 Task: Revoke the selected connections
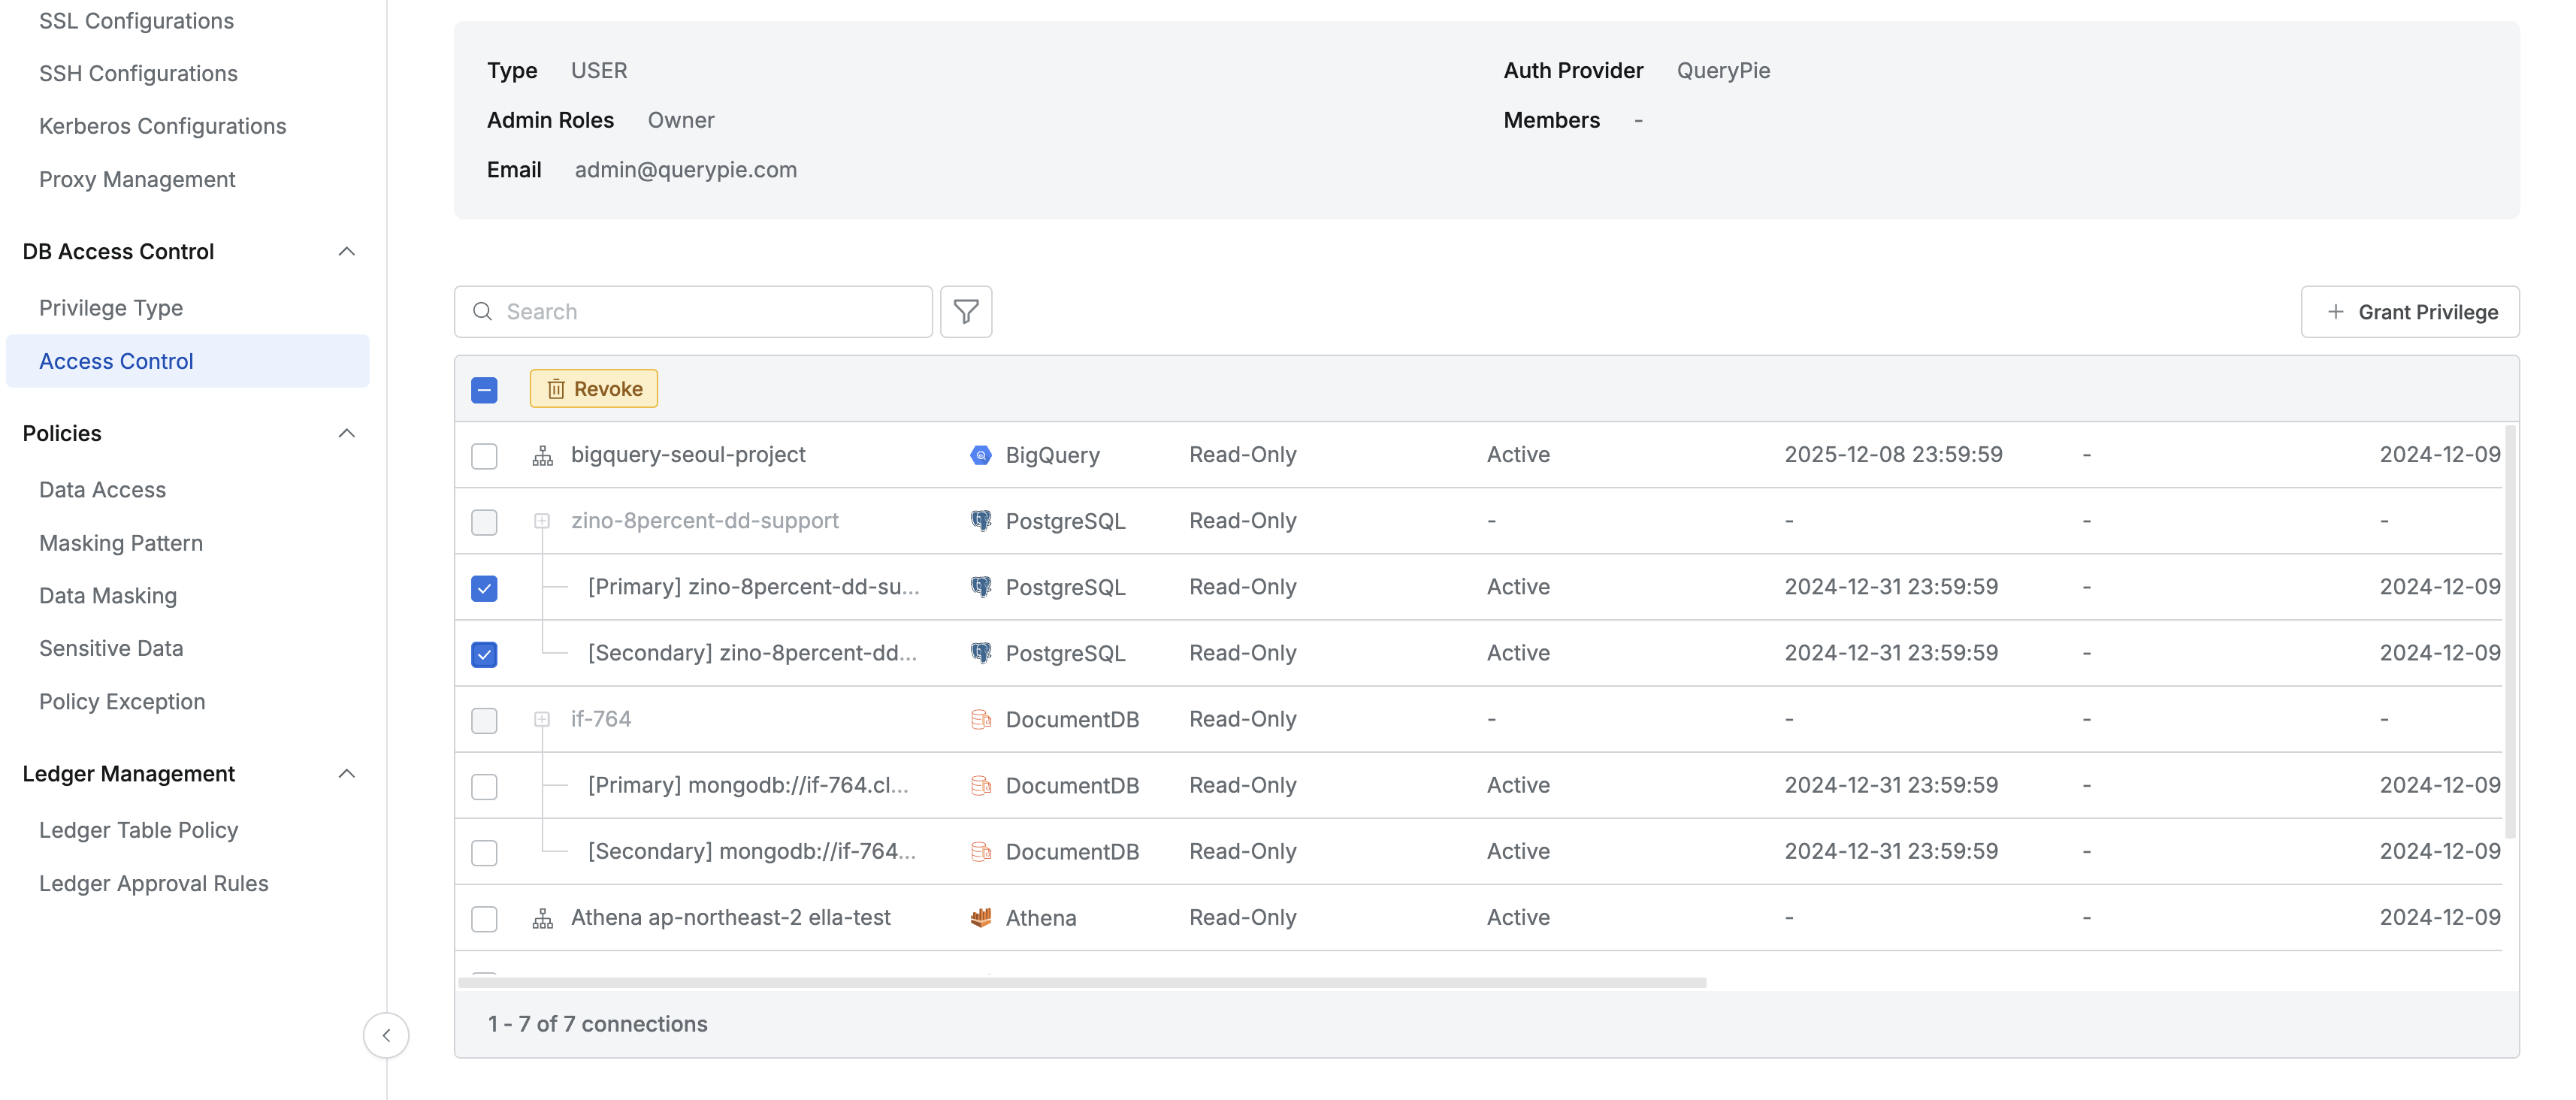click(x=594, y=389)
